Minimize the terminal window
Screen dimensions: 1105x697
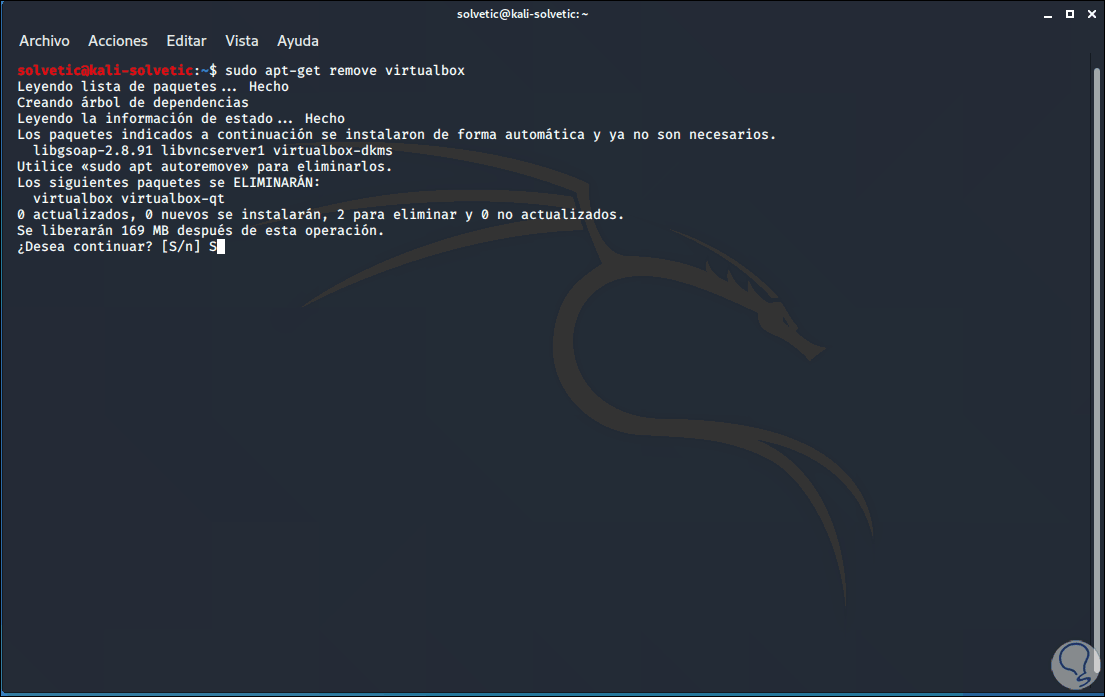tap(1048, 14)
